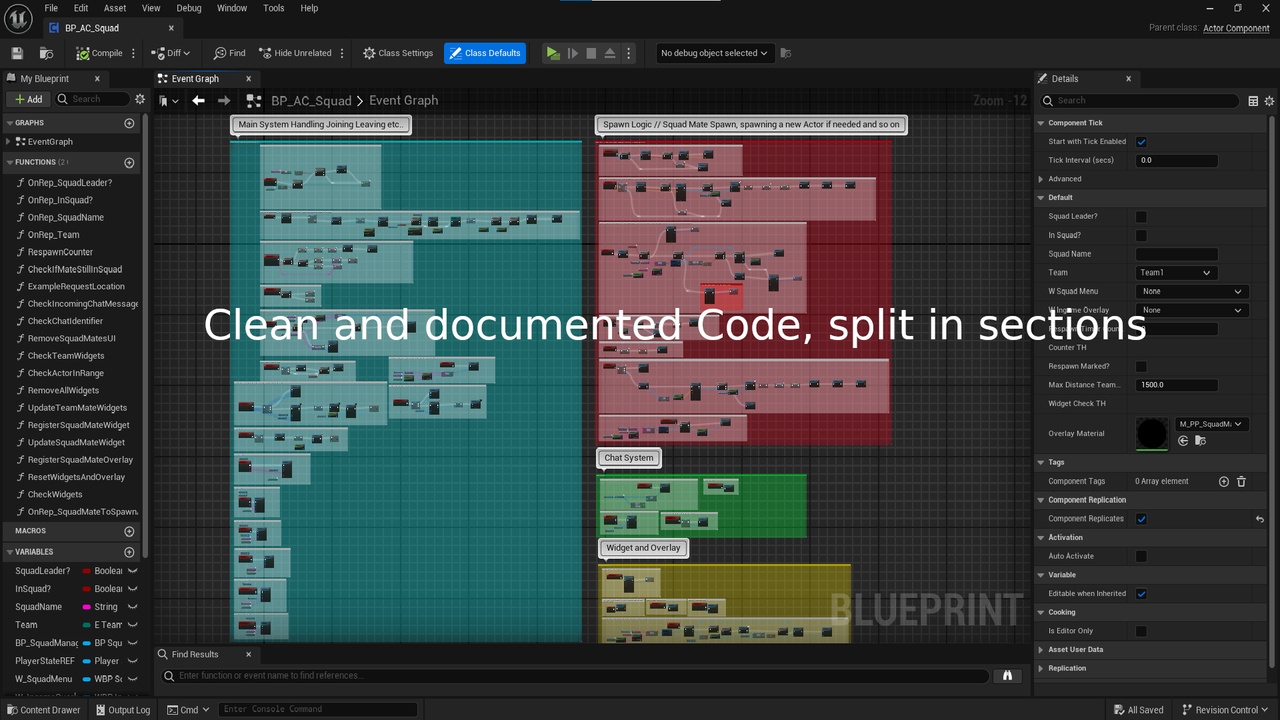
Task: Remove all Component Tags with trash icon
Action: pyautogui.click(x=1241, y=481)
